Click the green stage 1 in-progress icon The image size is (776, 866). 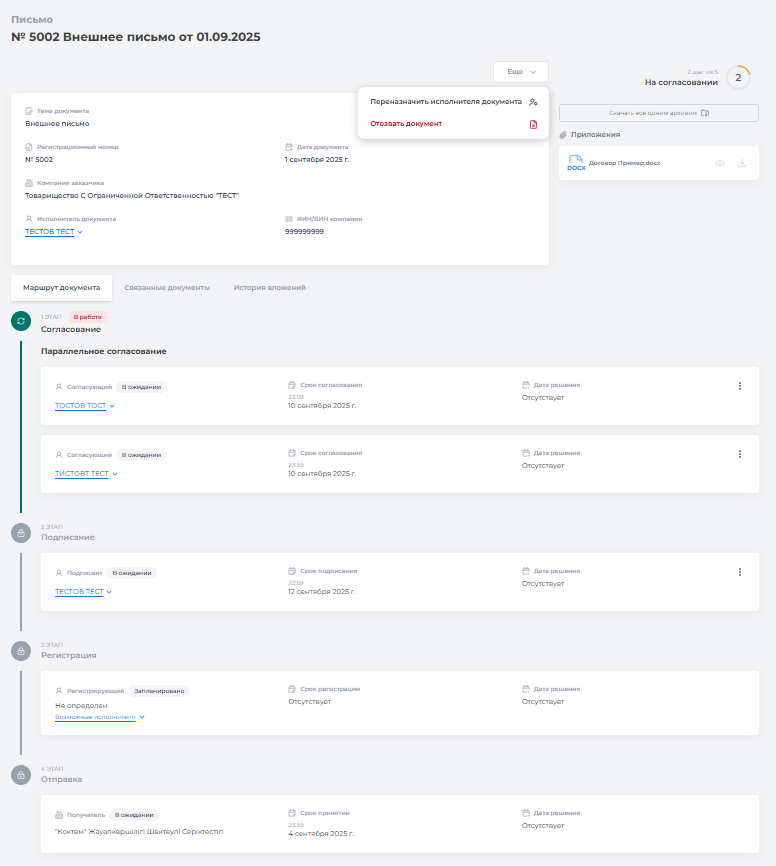point(20,320)
